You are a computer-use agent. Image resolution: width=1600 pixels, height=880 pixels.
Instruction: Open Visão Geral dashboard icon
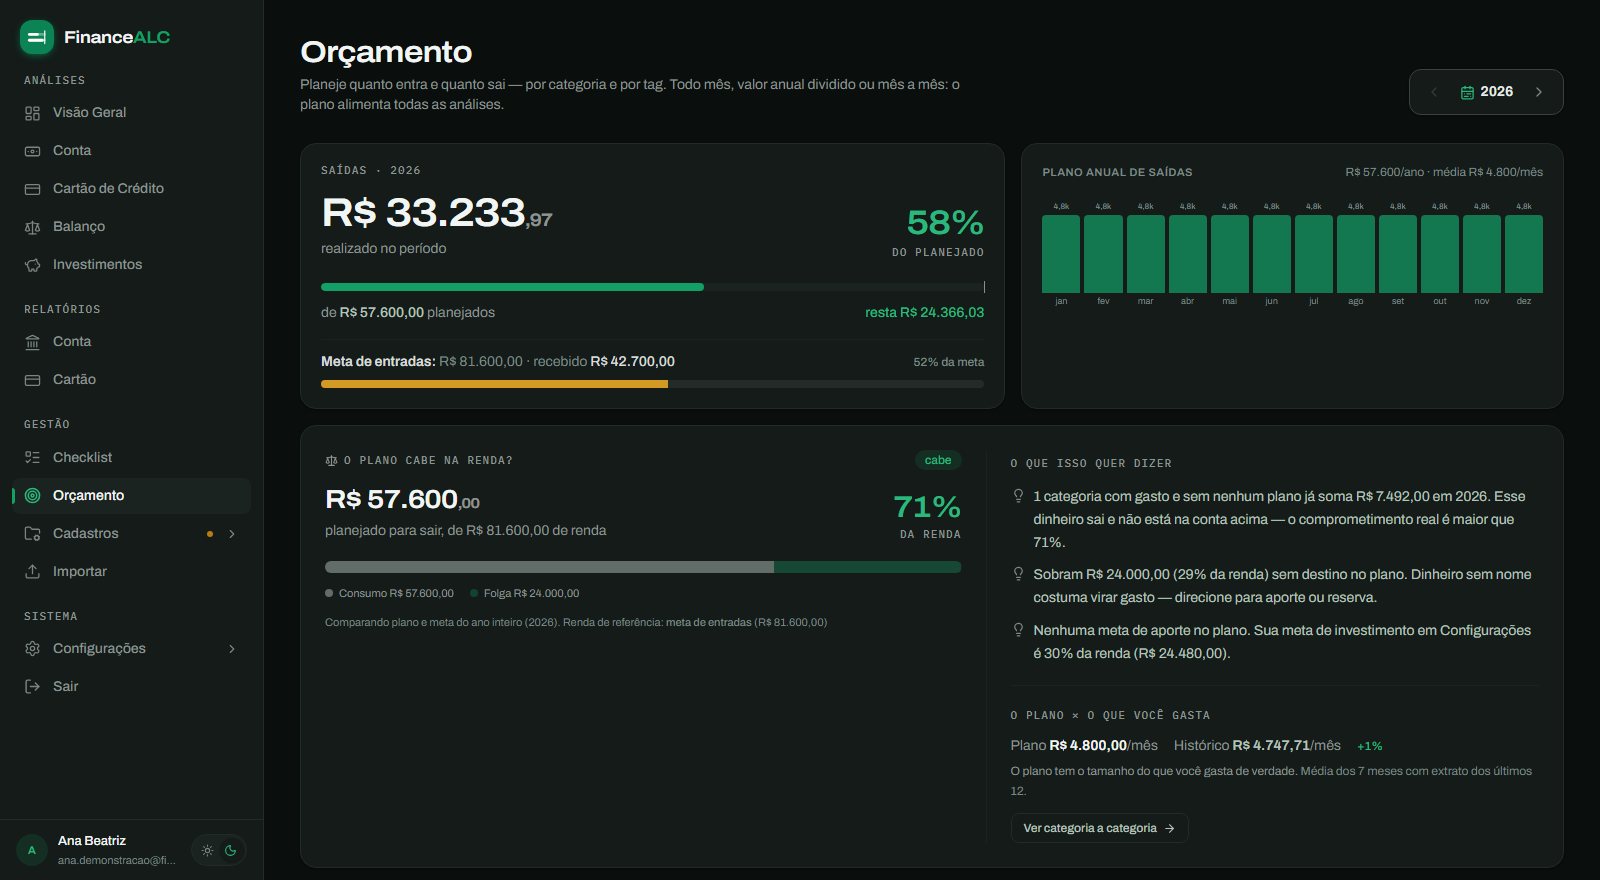pos(32,113)
